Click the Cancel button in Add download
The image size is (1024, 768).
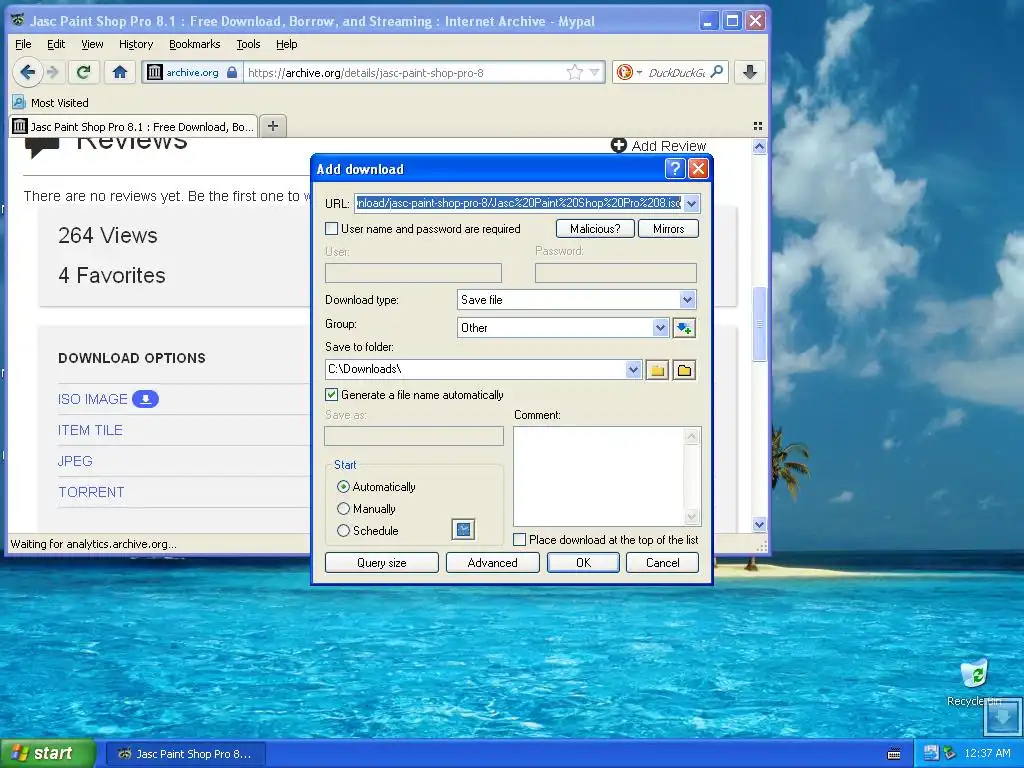pos(662,562)
